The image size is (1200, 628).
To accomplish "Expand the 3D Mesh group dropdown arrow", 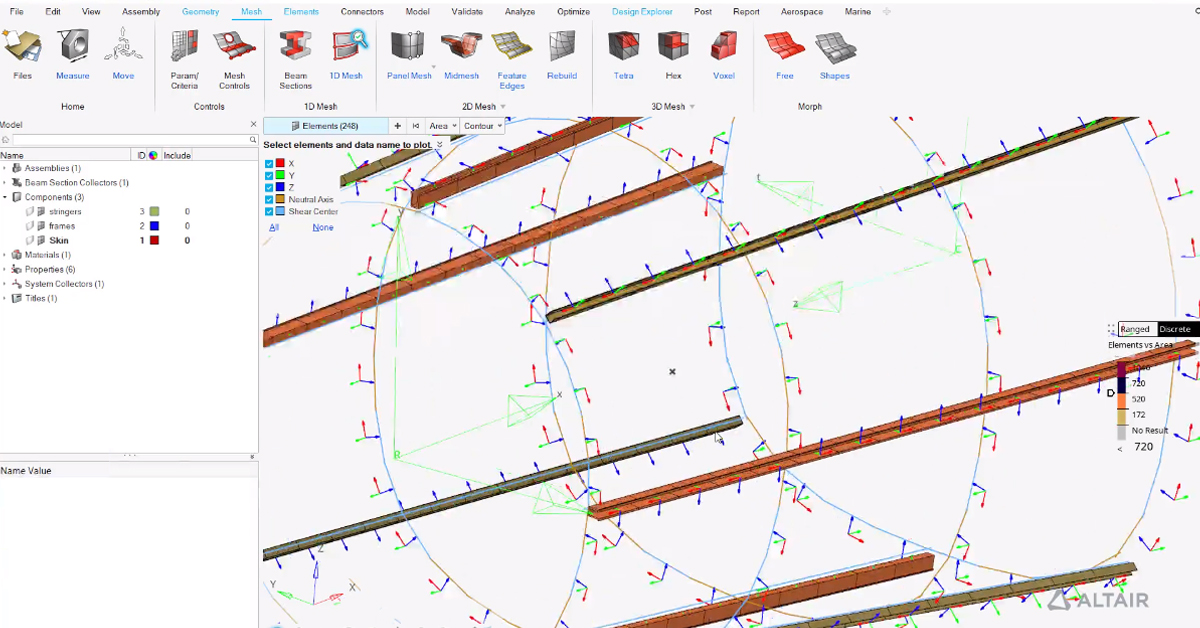I will tap(692, 107).
